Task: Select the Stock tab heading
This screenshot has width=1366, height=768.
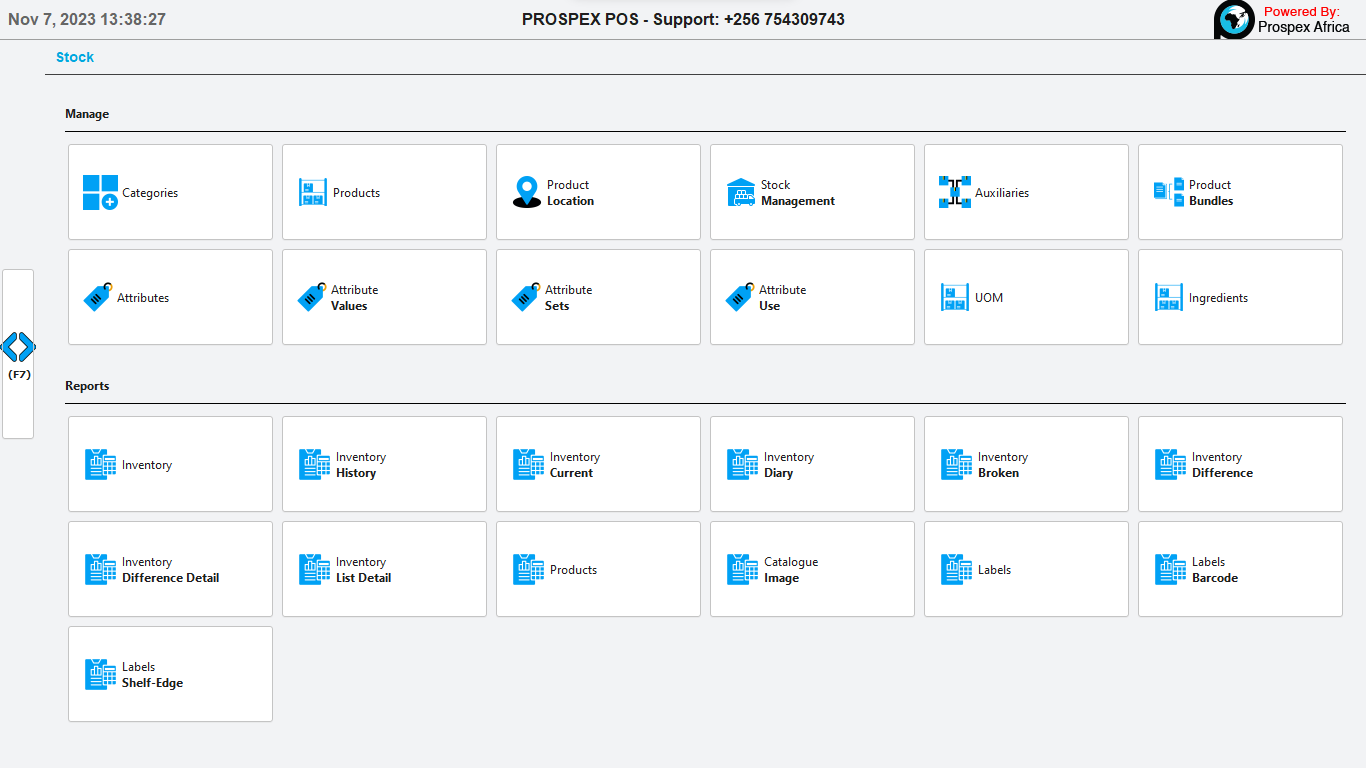Action: pyautogui.click(x=75, y=57)
